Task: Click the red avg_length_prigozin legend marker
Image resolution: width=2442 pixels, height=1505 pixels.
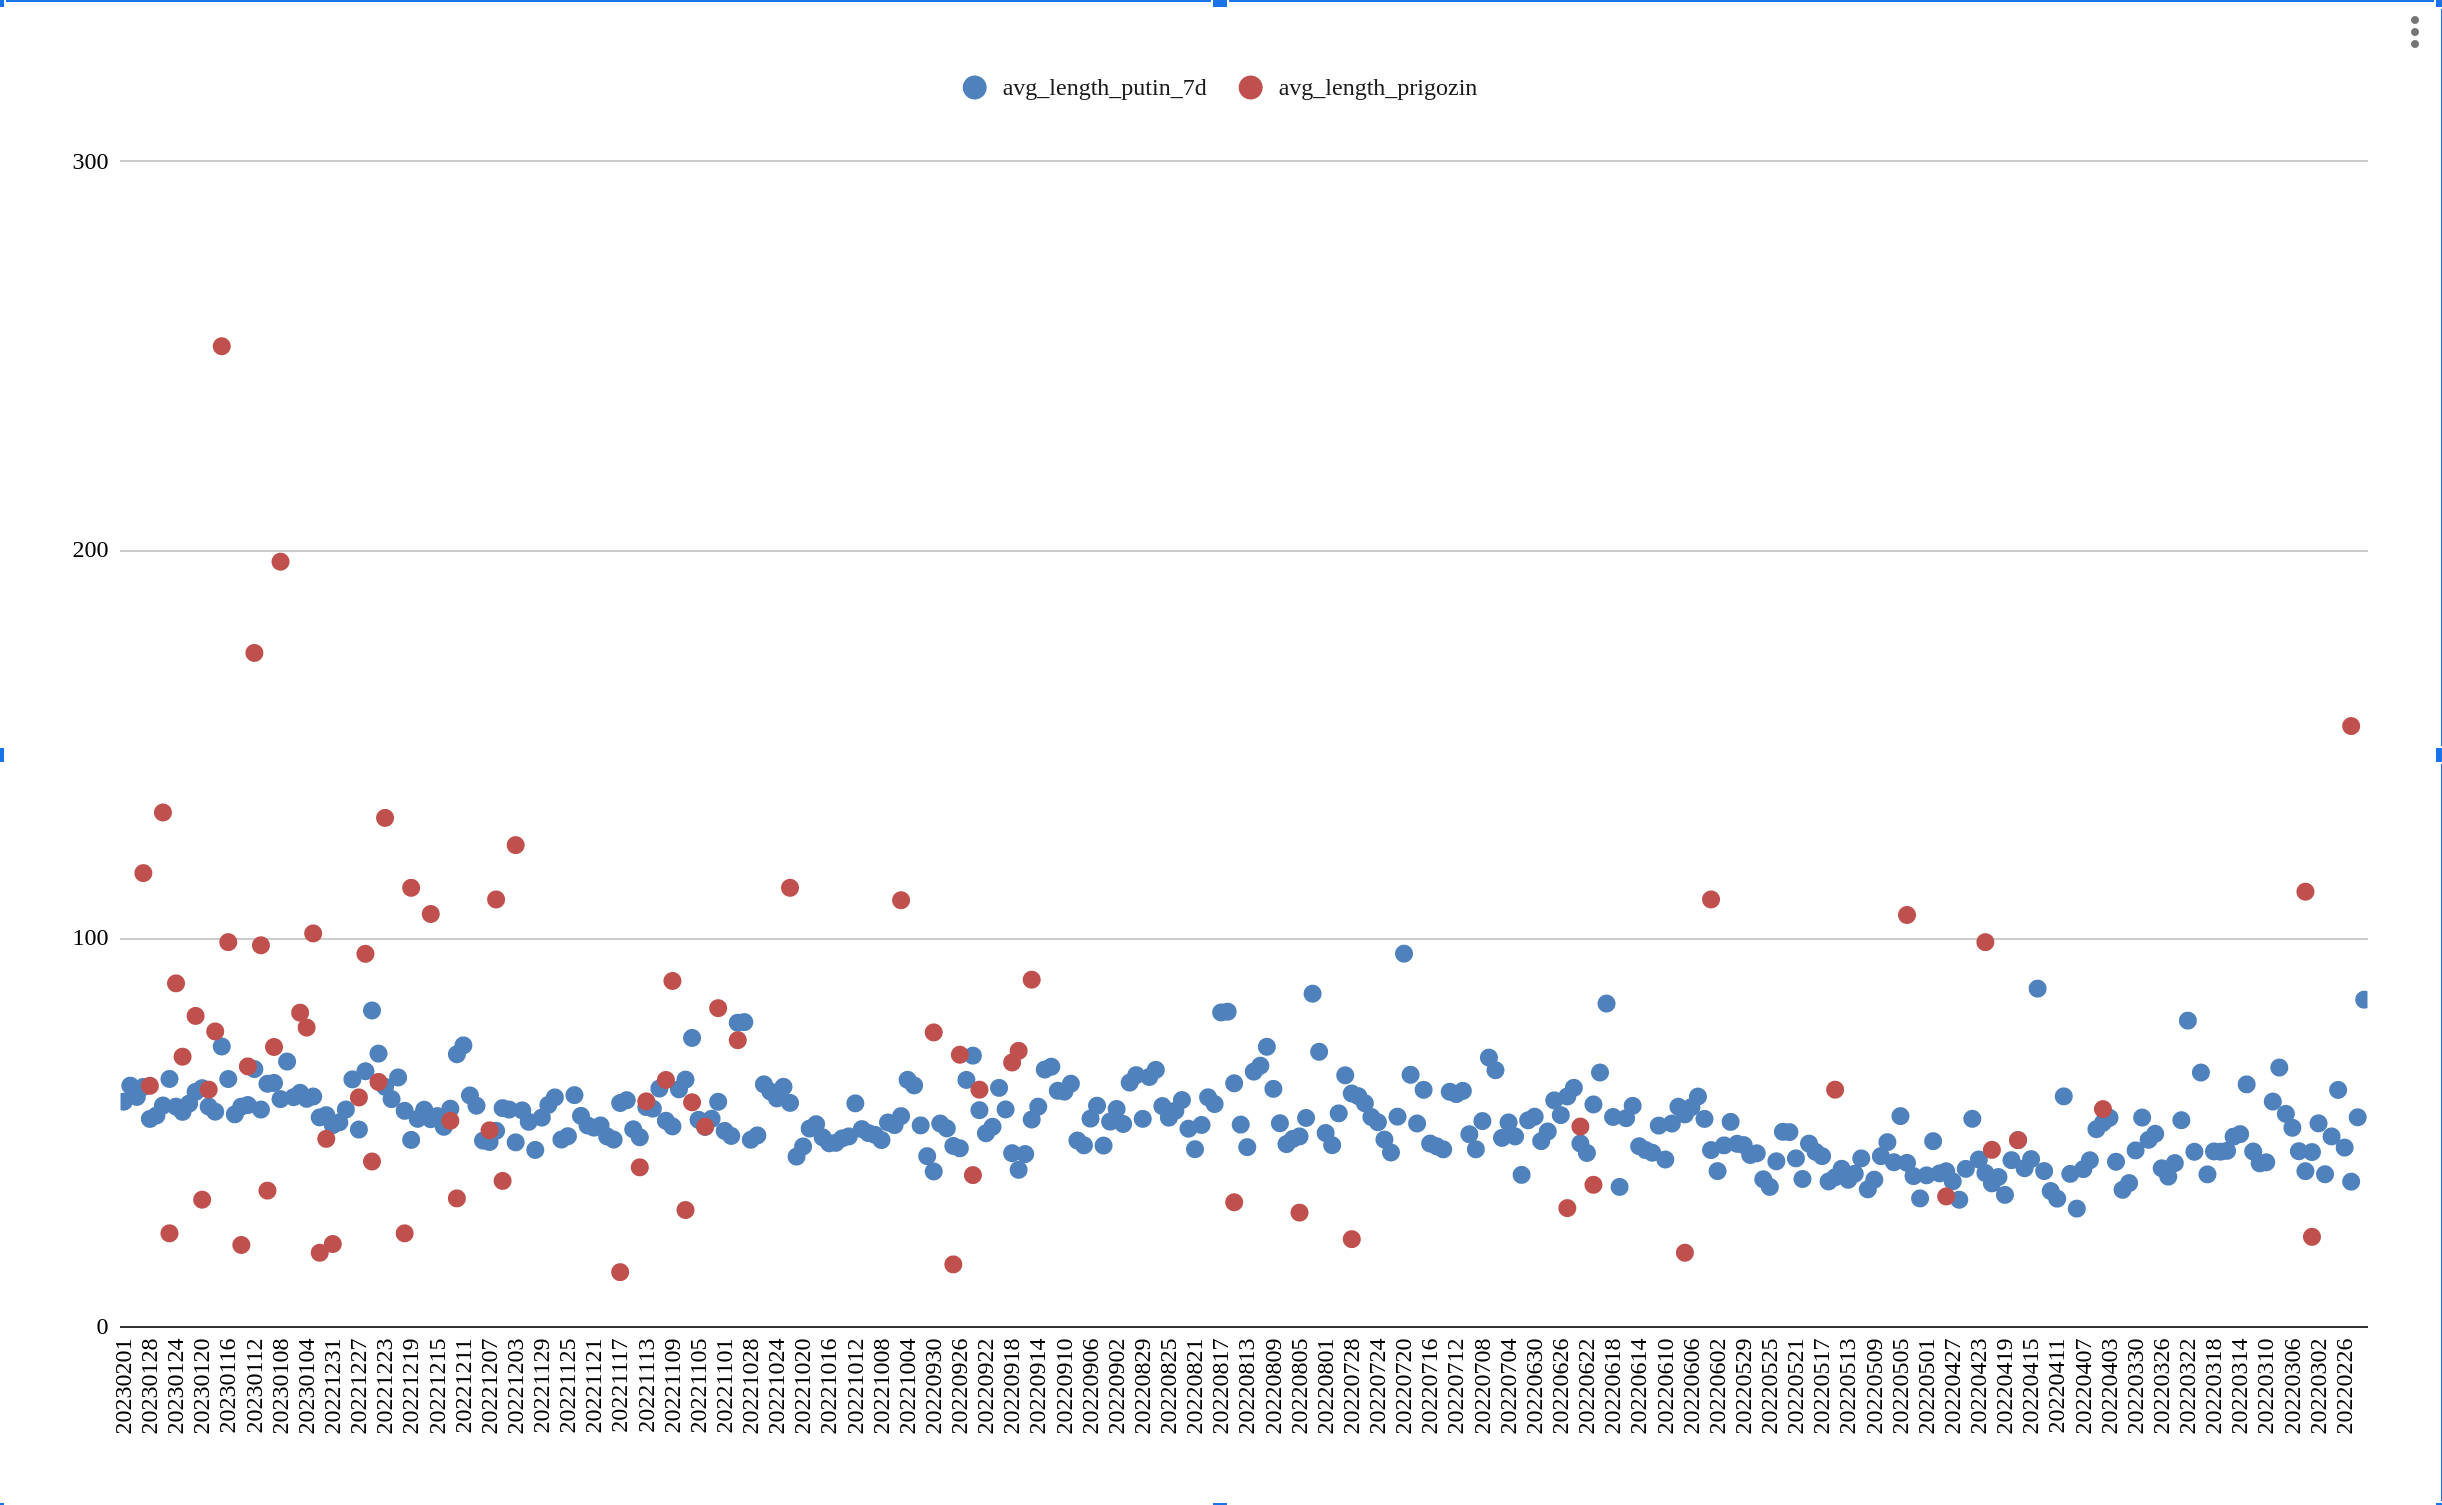Action: (x=1250, y=88)
